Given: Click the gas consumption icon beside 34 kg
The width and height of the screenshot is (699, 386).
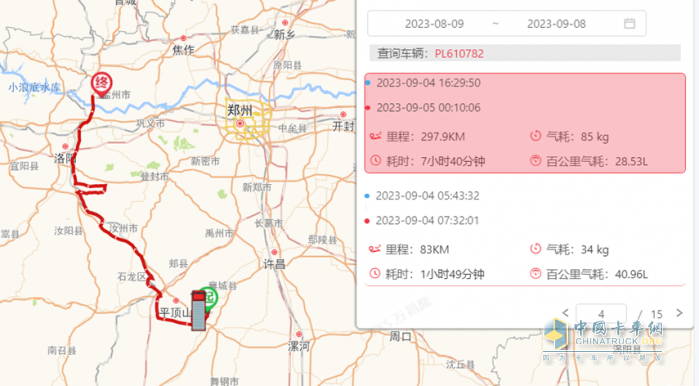Looking at the screenshot, I should (x=535, y=249).
